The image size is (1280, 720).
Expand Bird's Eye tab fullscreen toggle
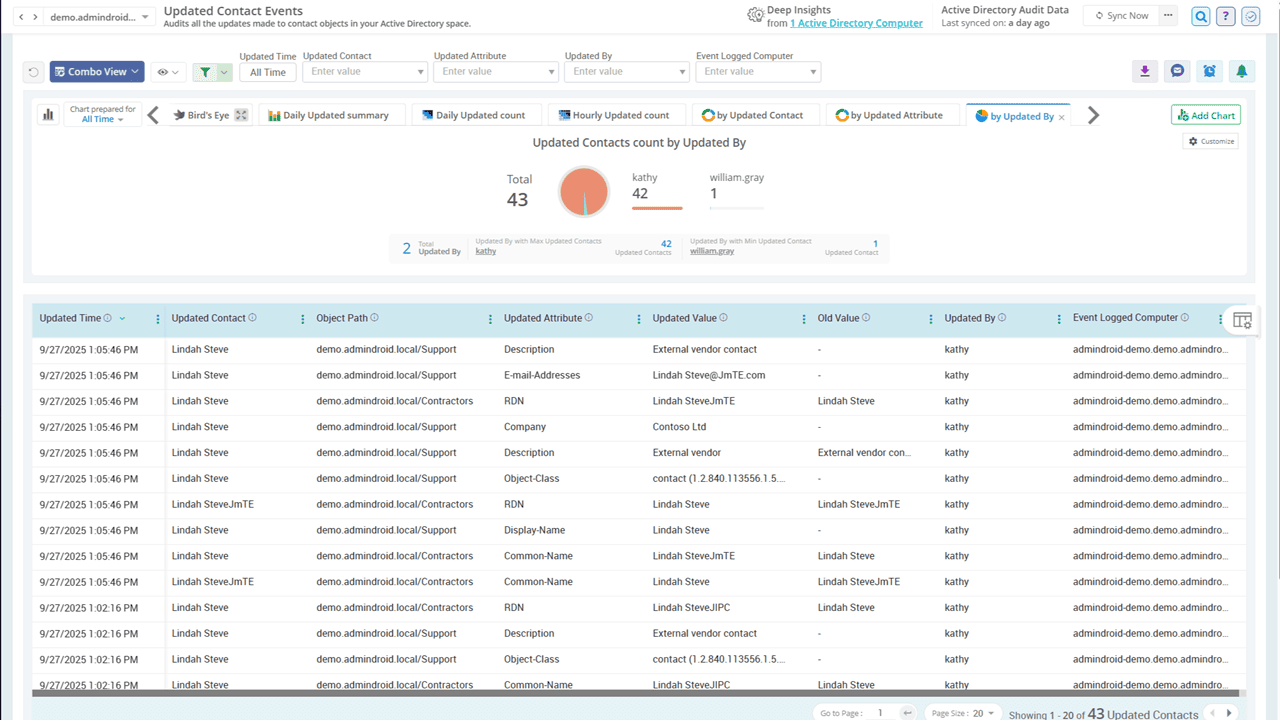(241, 115)
